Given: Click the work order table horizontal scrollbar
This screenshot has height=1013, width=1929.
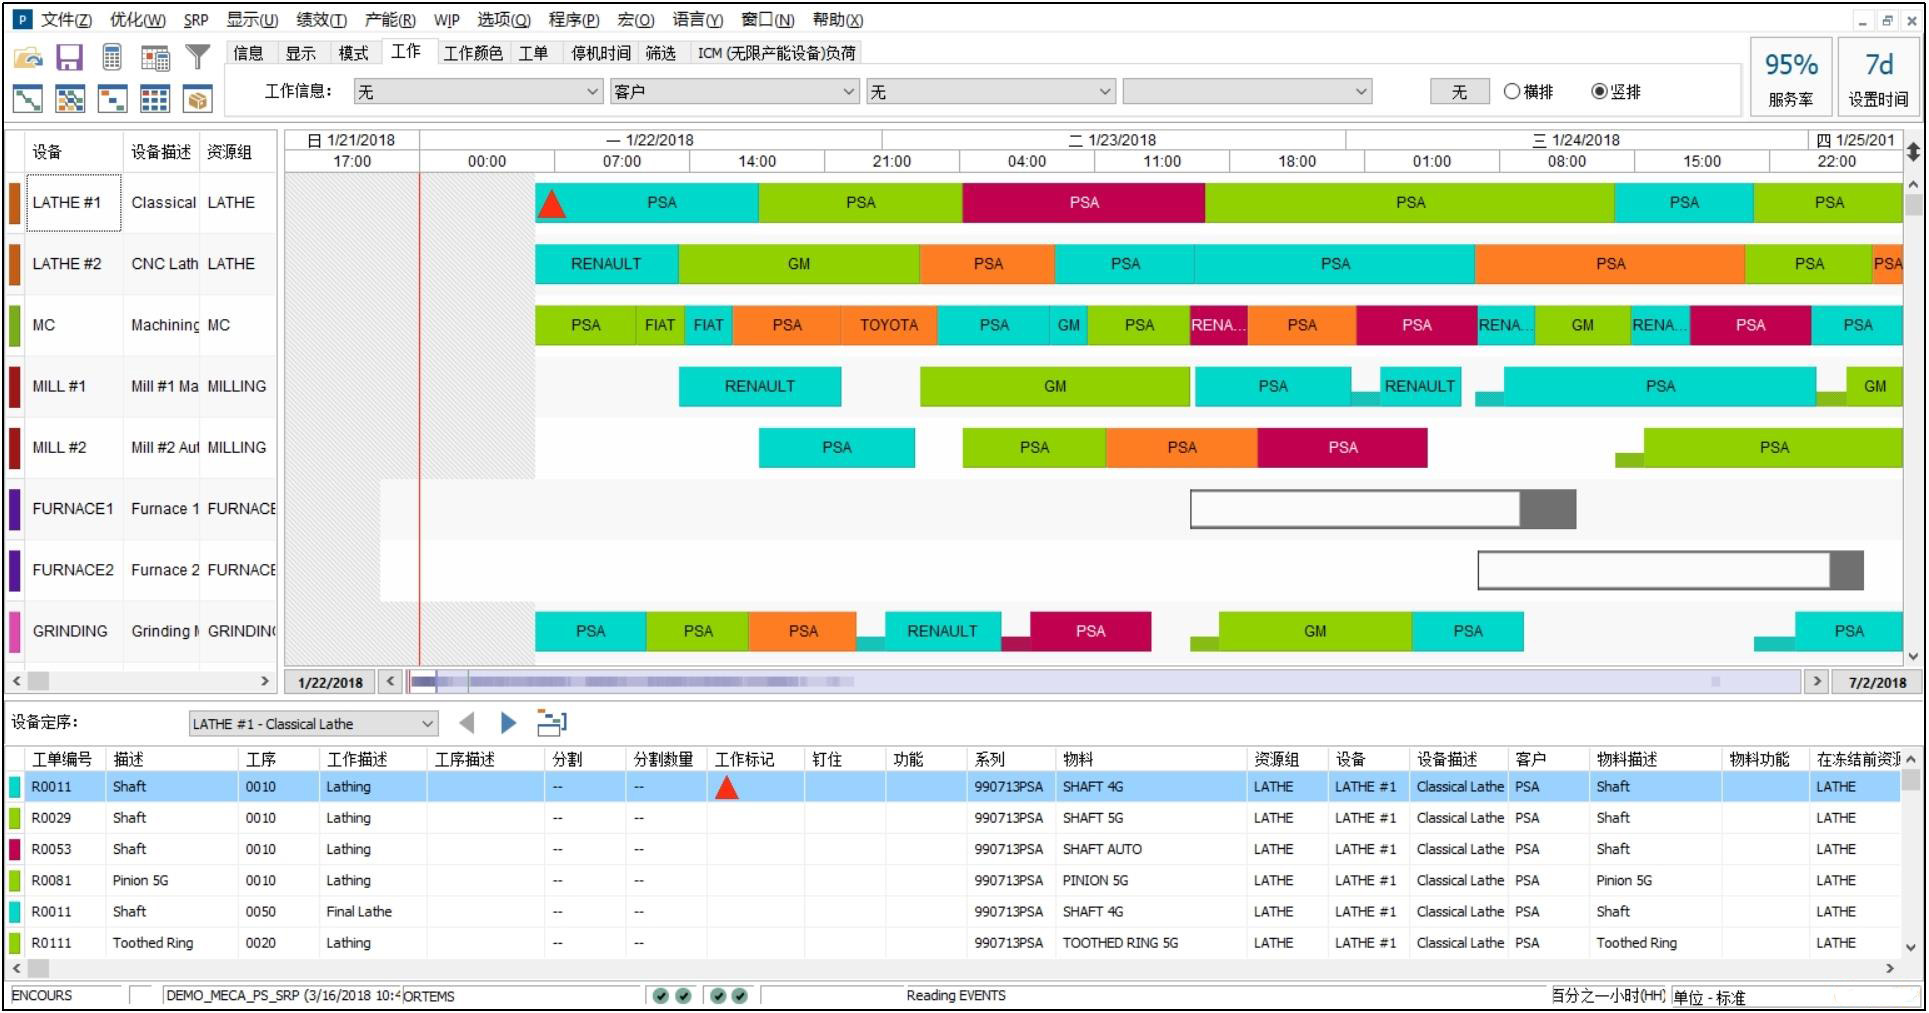Looking at the screenshot, I should point(955,968).
